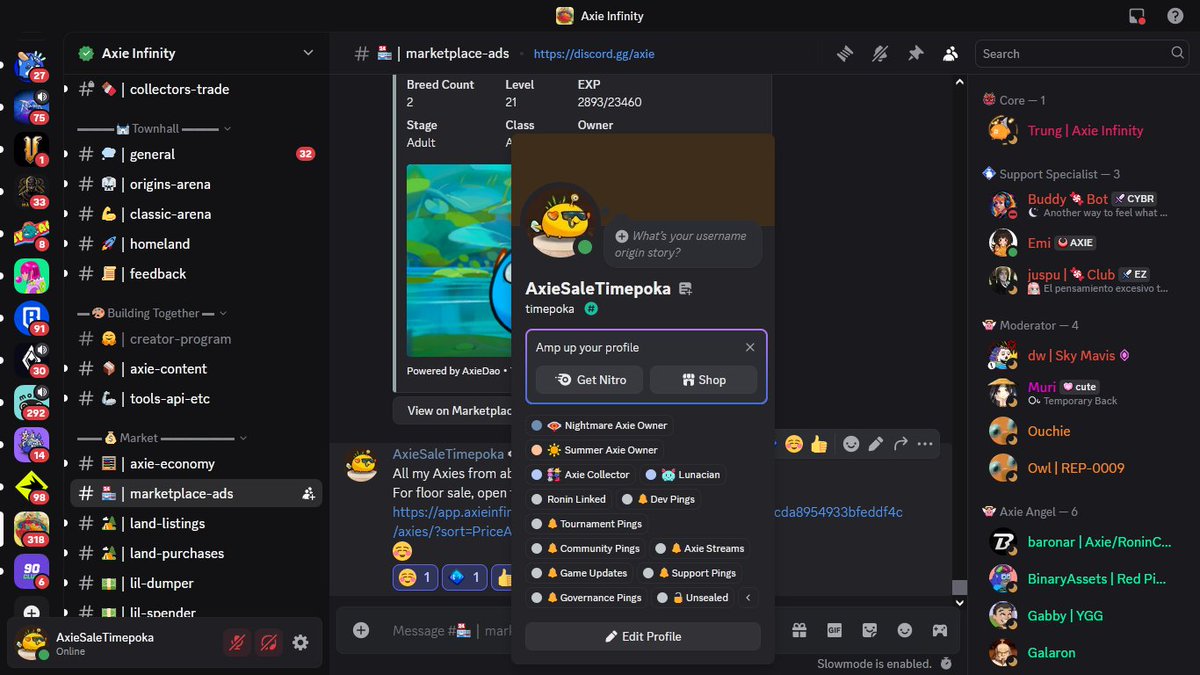
Task: Click the scroll down arrow of chat
Action: coord(959,602)
